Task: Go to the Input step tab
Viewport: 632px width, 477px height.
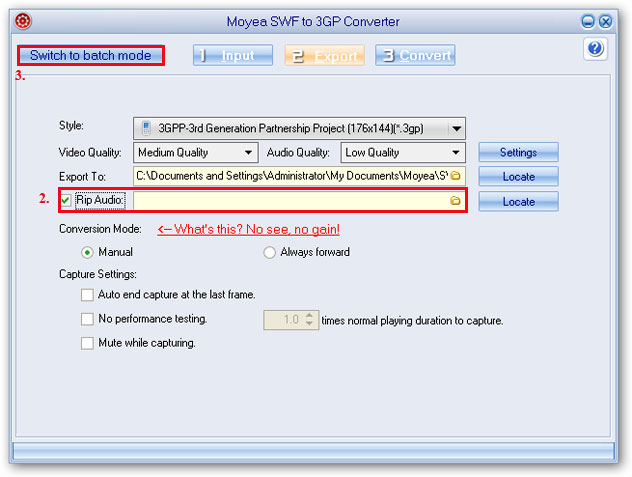Action: click(x=233, y=55)
